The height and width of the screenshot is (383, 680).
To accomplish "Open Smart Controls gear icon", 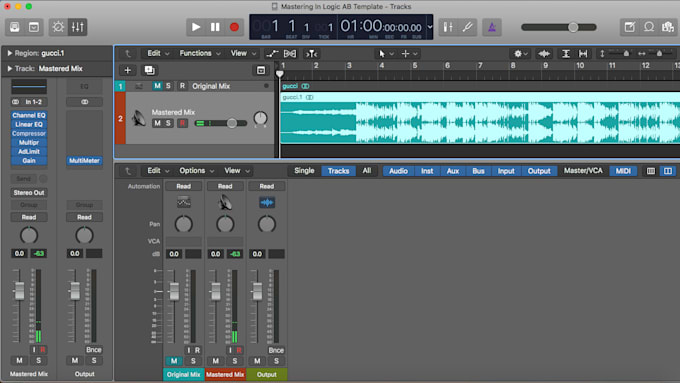I will [58, 27].
